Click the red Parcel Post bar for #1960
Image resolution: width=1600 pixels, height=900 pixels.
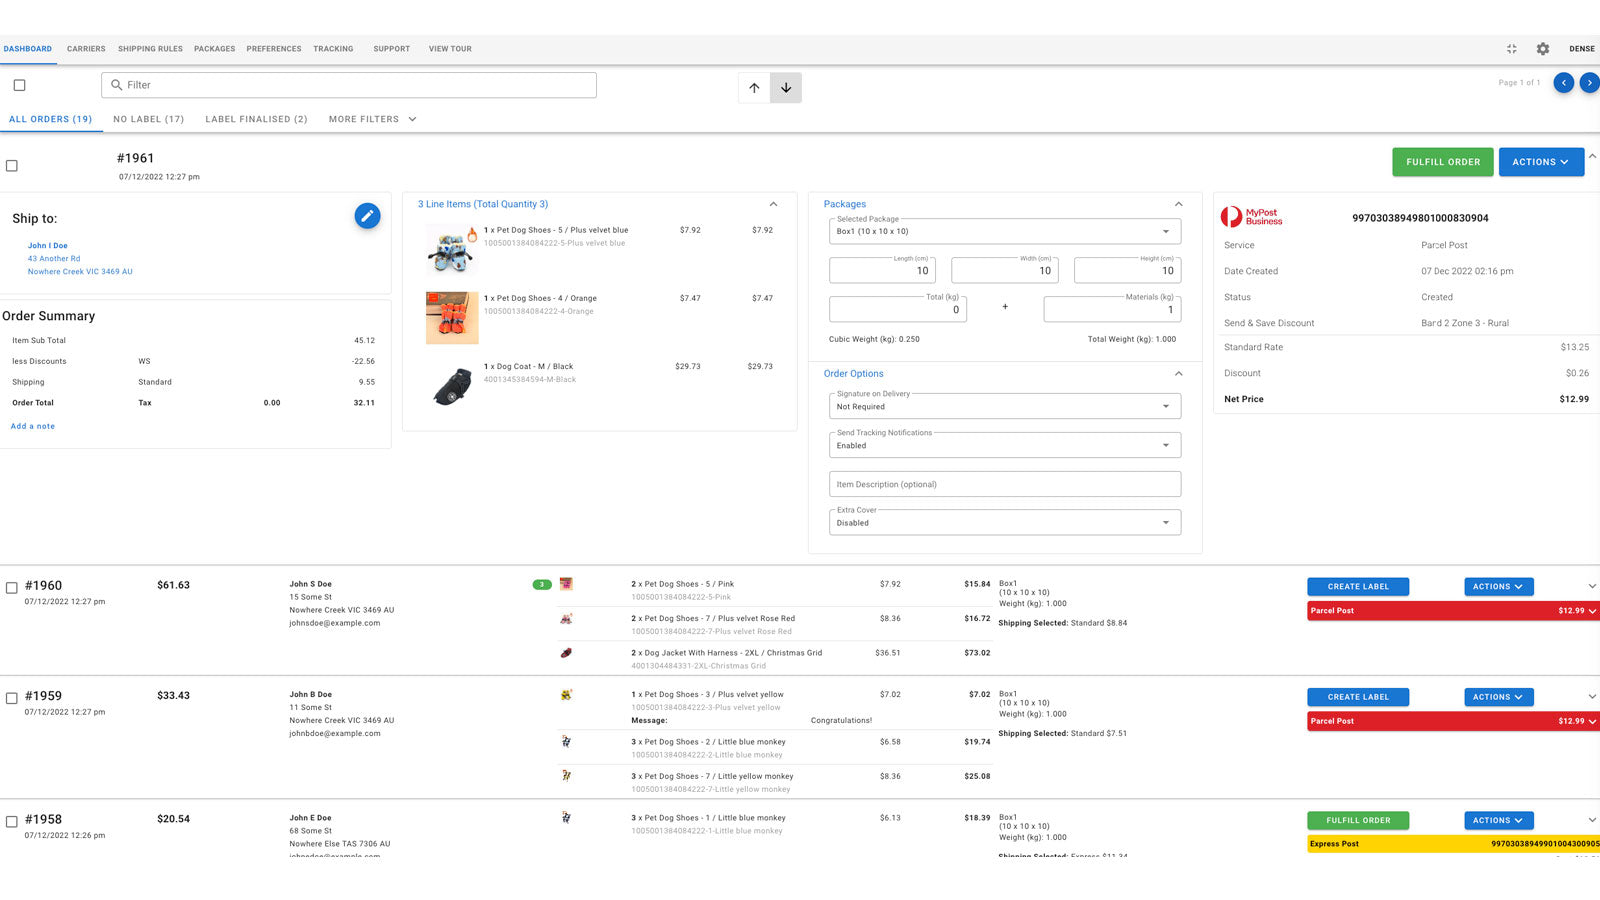click(1452, 611)
